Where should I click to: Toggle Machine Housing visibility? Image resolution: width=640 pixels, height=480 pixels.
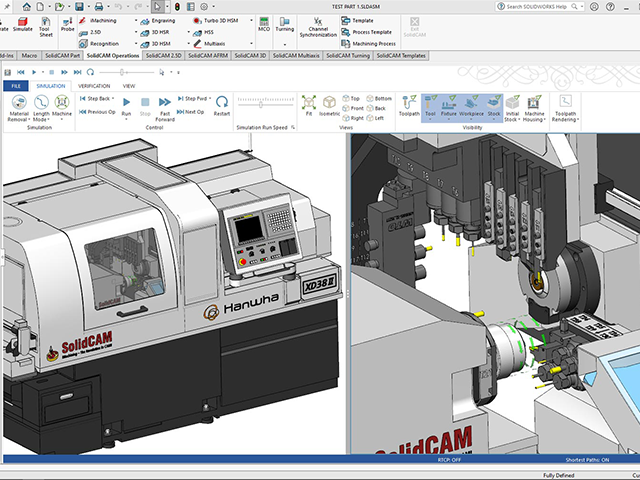534,108
